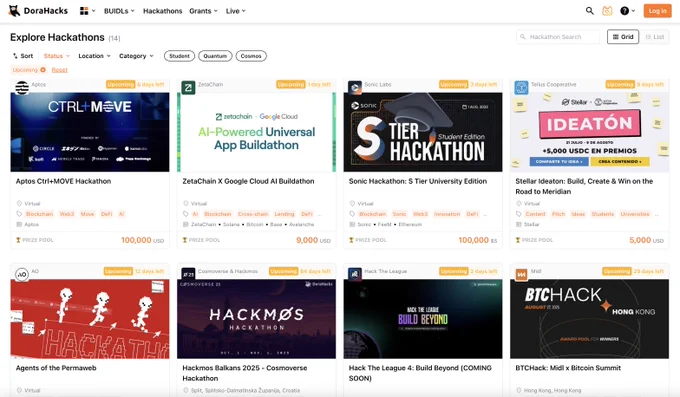Screen dimensions: 680x397
Task: Click the Cross-chain tag on ZetaChain card
Action: (x=253, y=214)
